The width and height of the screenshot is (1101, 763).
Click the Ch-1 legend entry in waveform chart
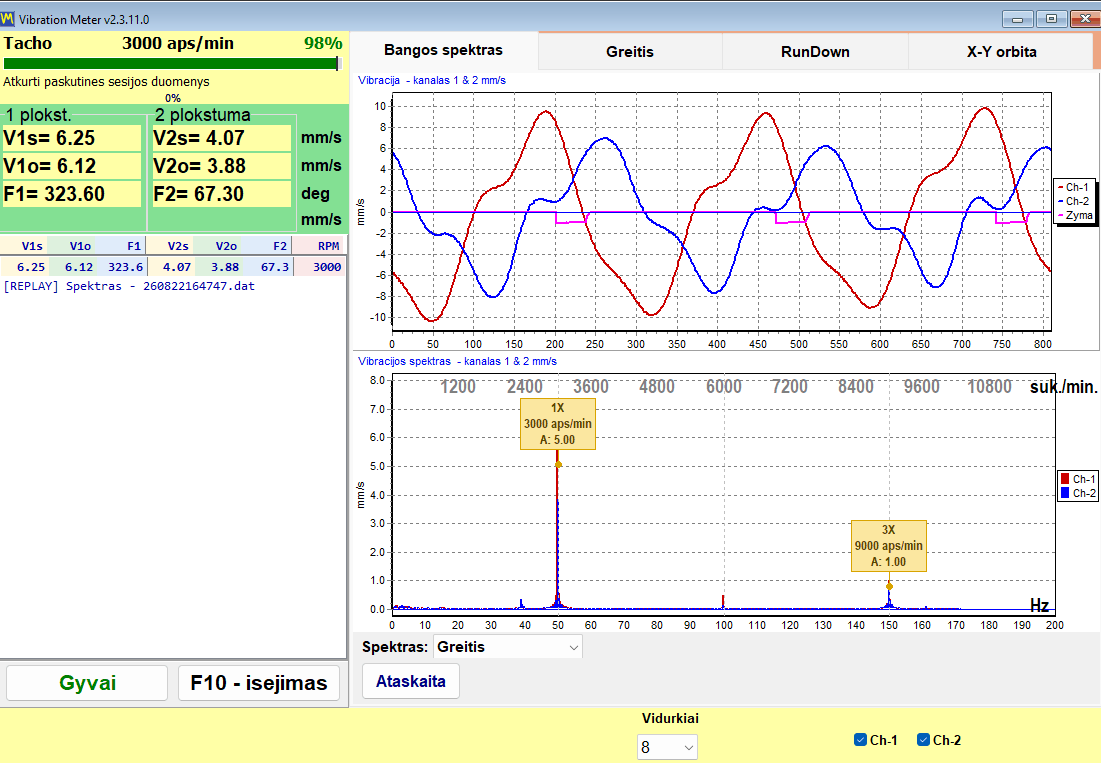tap(1073, 187)
